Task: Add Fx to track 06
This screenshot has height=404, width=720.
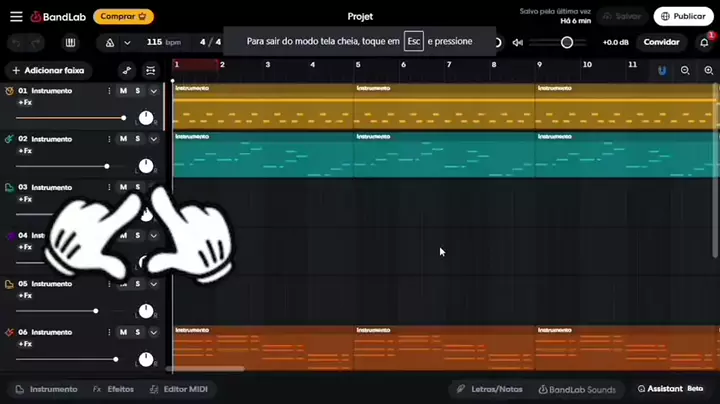Action: tap(25, 344)
